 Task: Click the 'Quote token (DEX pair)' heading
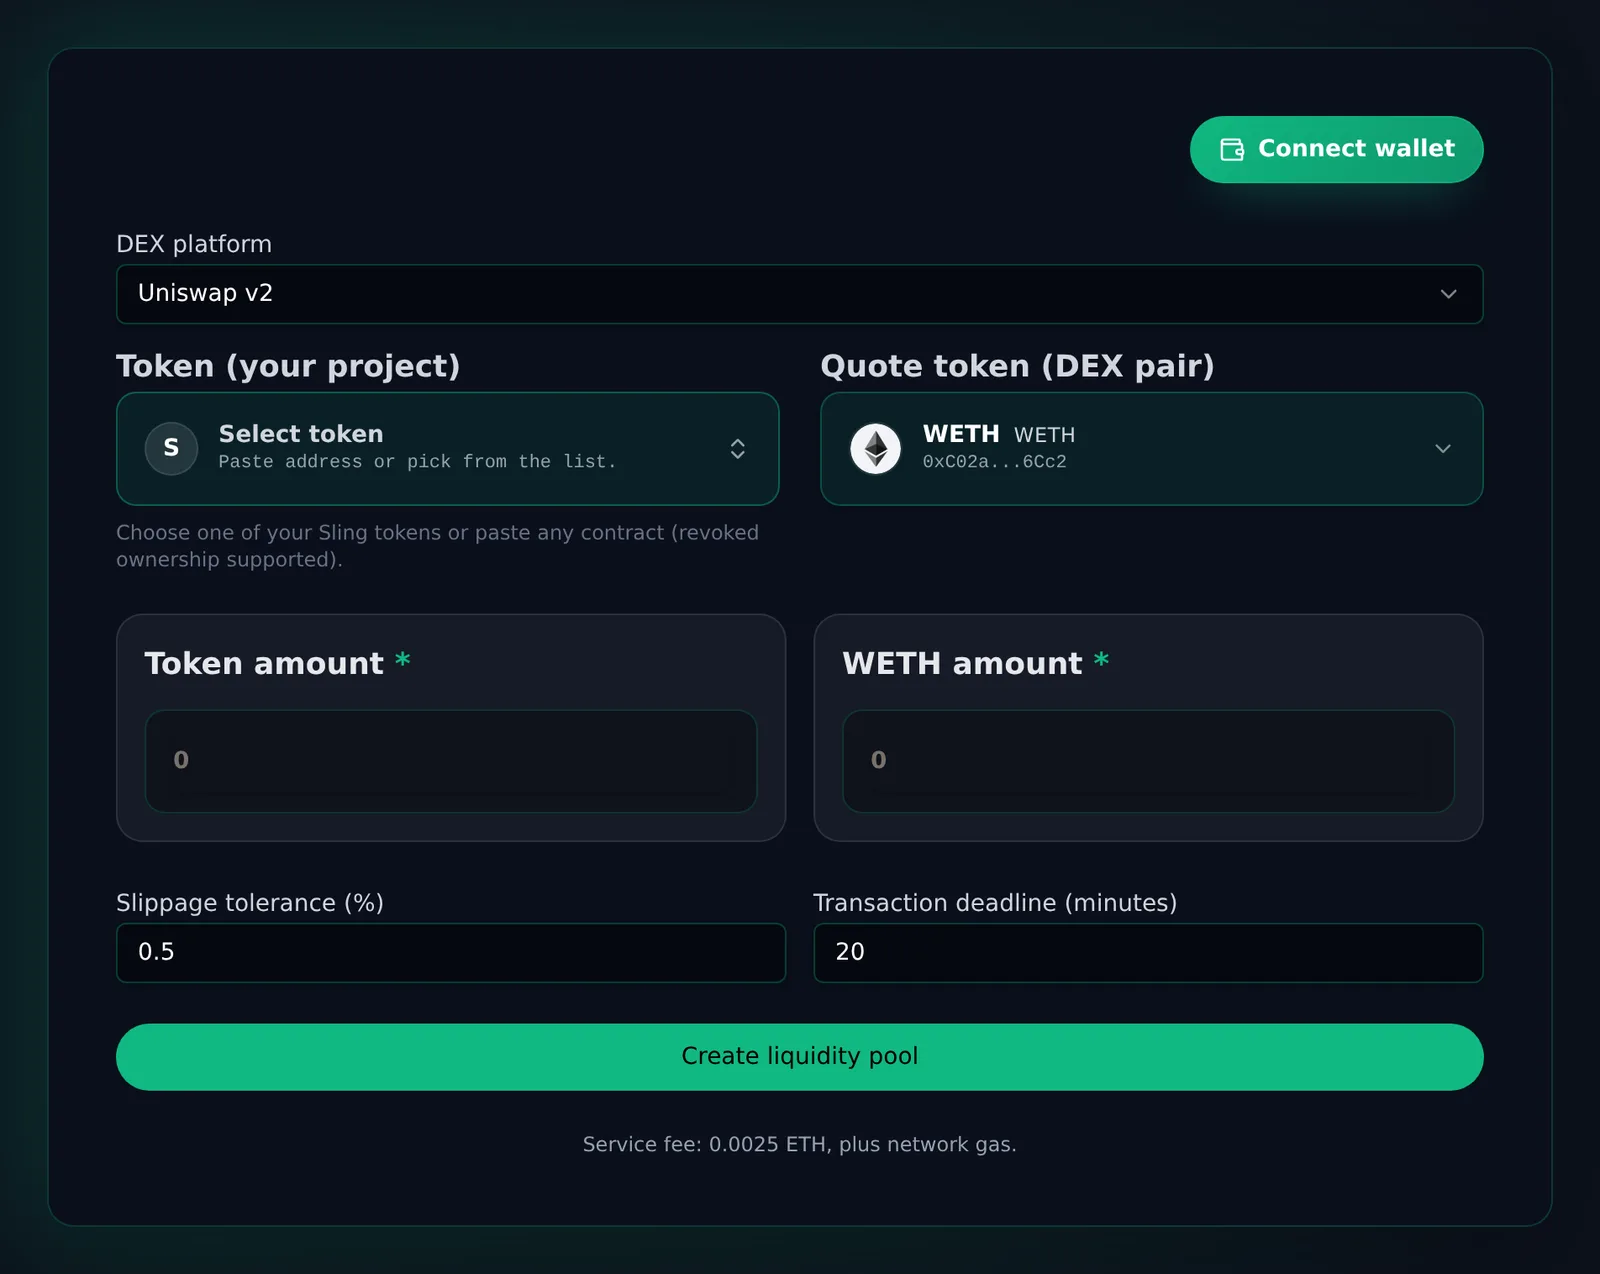coord(1017,366)
